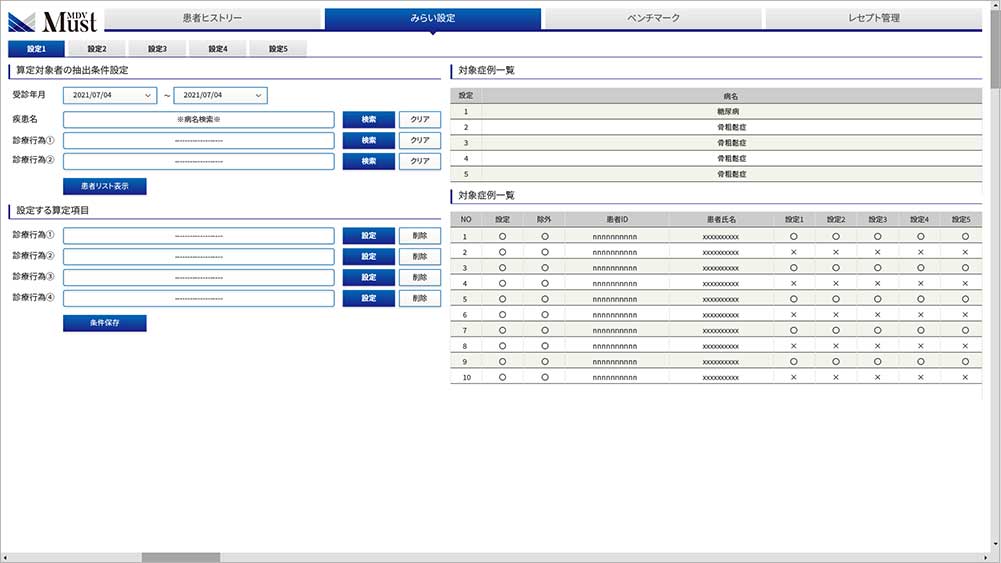Select 設定 radio for patient row 5
Image resolution: width=1001 pixels, height=563 pixels.
tap(502, 299)
